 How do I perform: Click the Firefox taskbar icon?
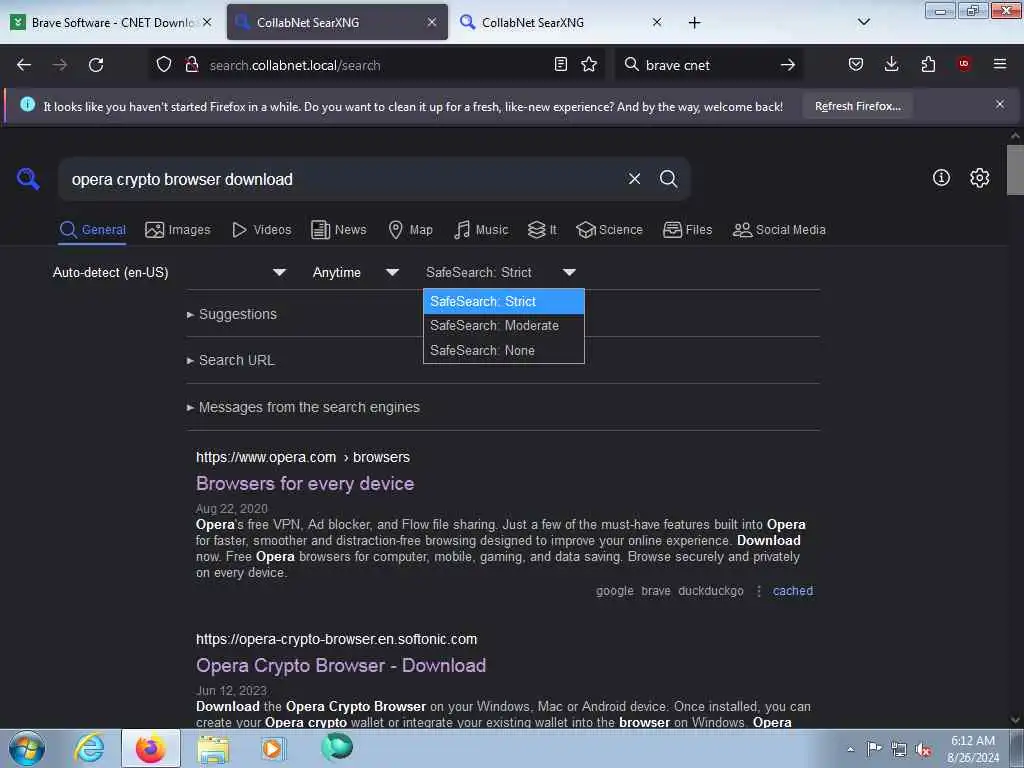pos(151,748)
